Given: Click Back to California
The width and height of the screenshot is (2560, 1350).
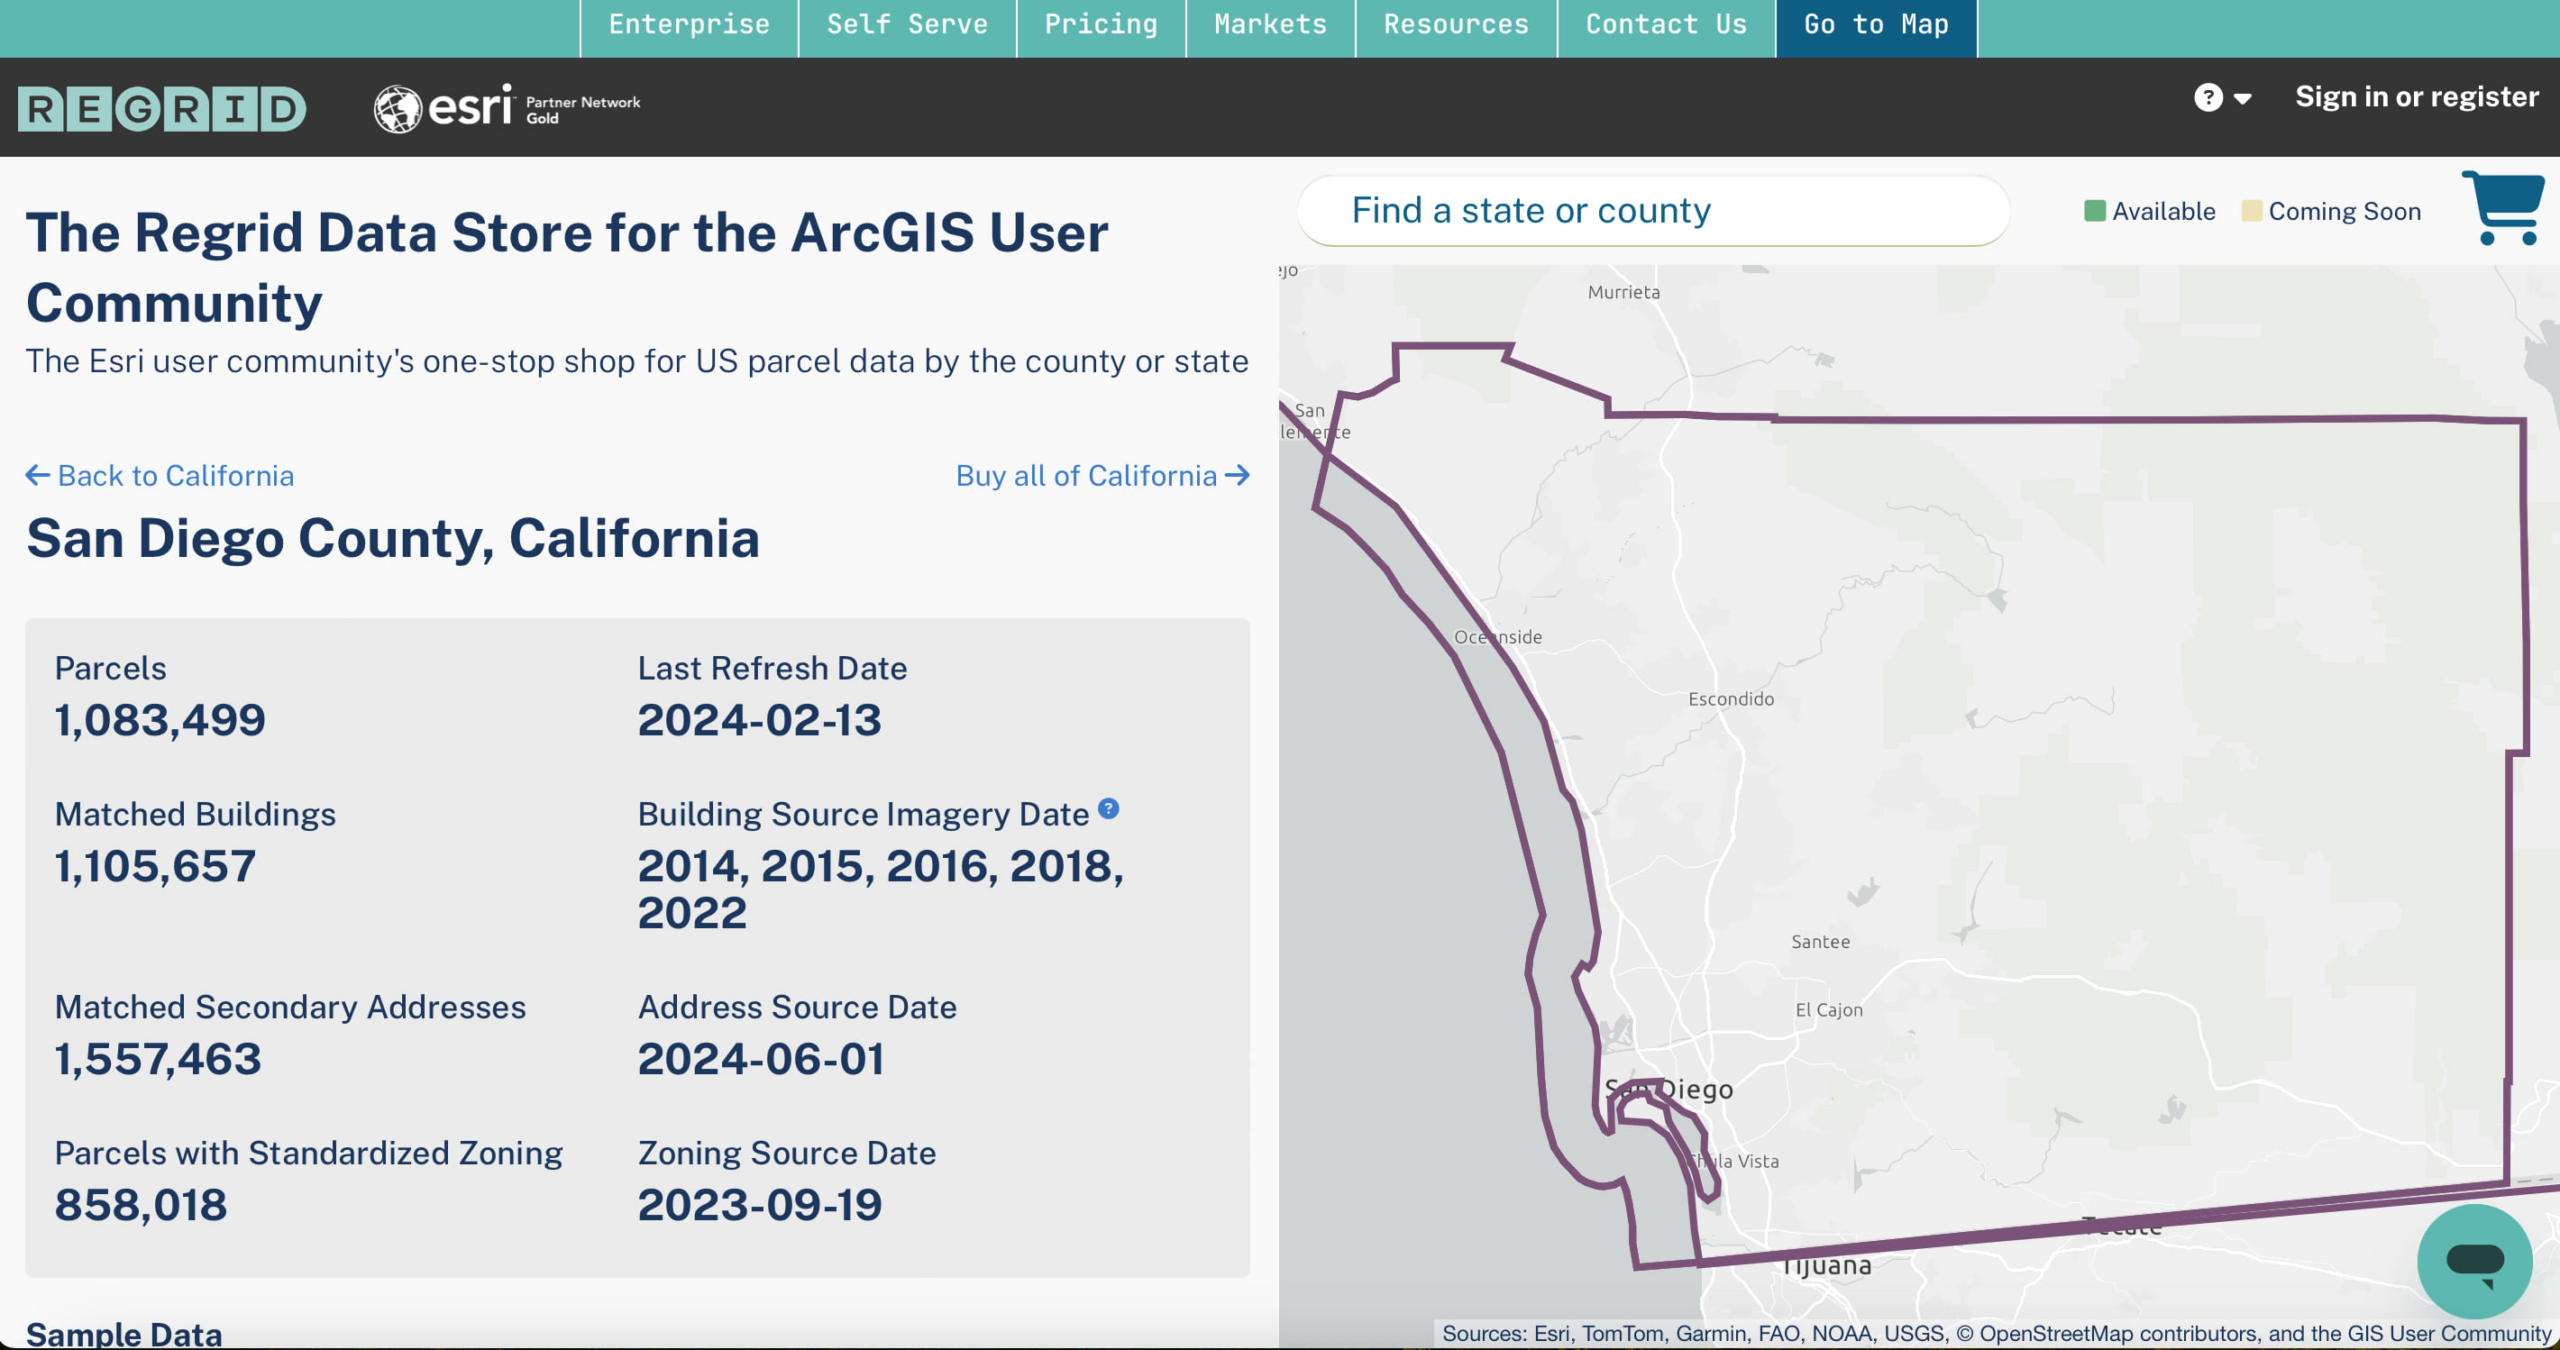Looking at the screenshot, I should tap(176, 475).
